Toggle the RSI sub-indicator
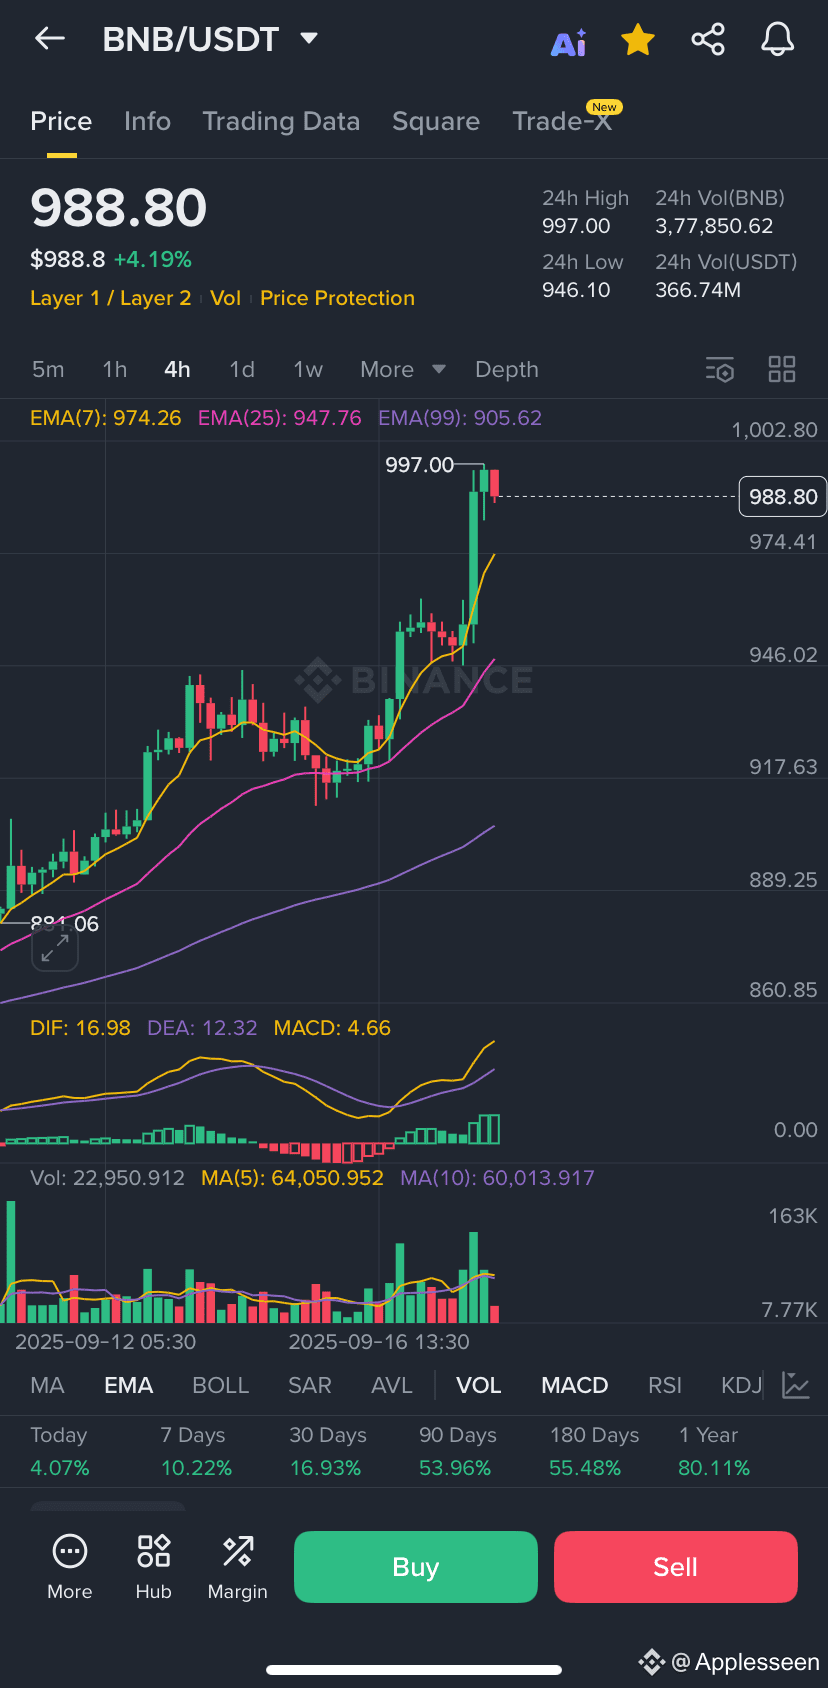 pos(665,1385)
